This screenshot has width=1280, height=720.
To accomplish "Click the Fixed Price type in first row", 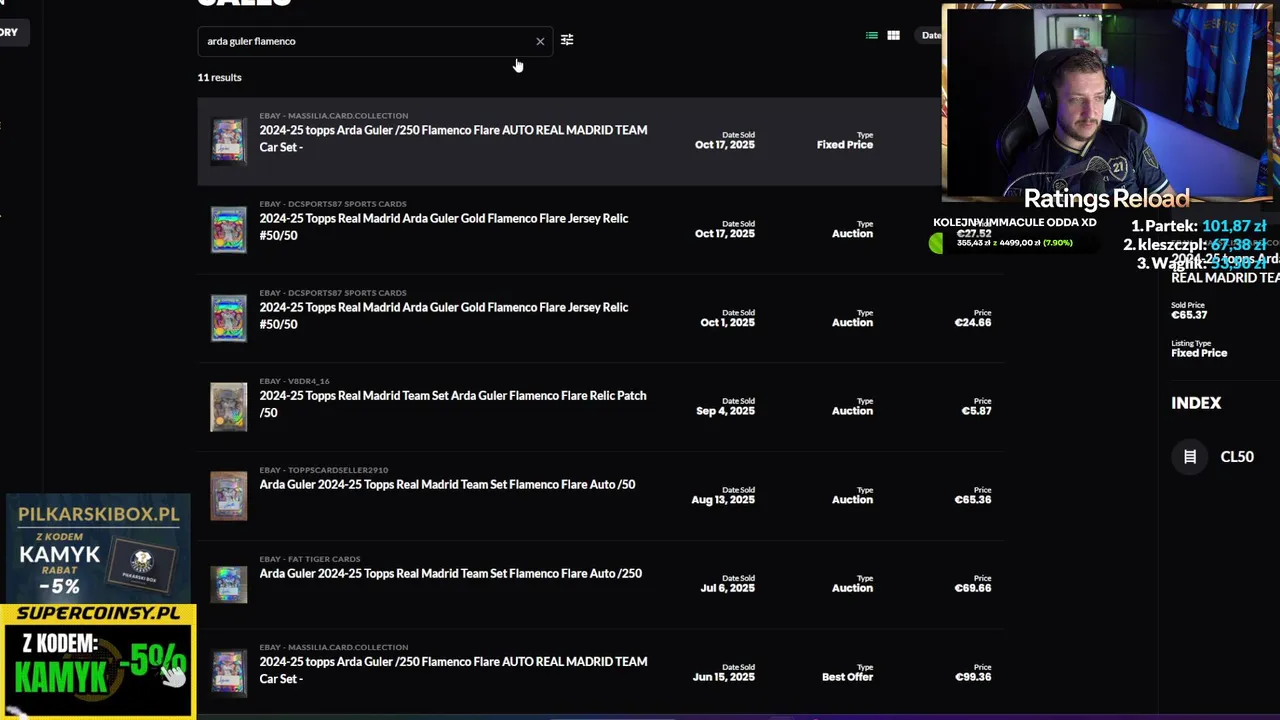I will pyautogui.click(x=845, y=145).
